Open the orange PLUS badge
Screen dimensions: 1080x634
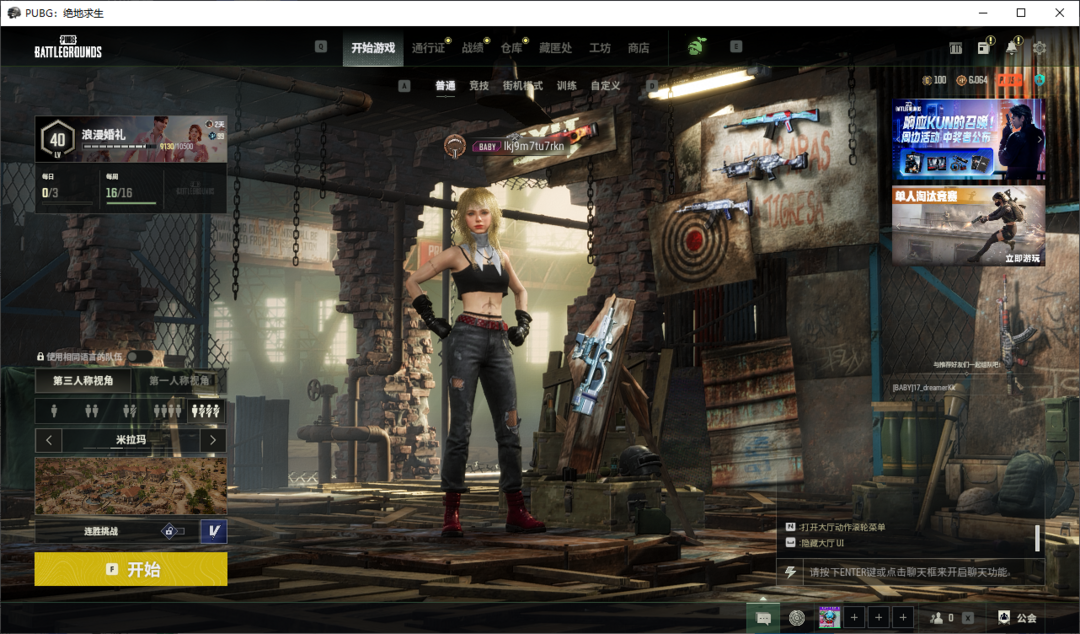click(x=1008, y=80)
